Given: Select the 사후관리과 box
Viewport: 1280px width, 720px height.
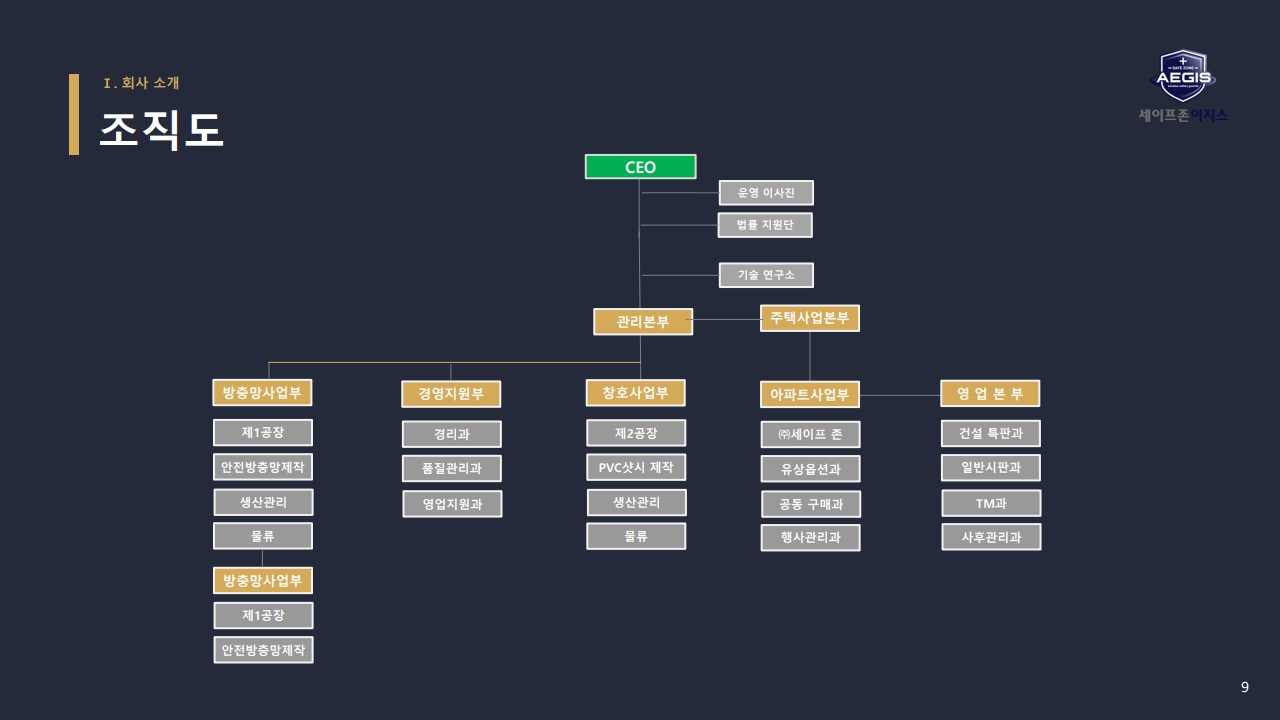Looking at the screenshot, I should pyautogui.click(x=991, y=537).
